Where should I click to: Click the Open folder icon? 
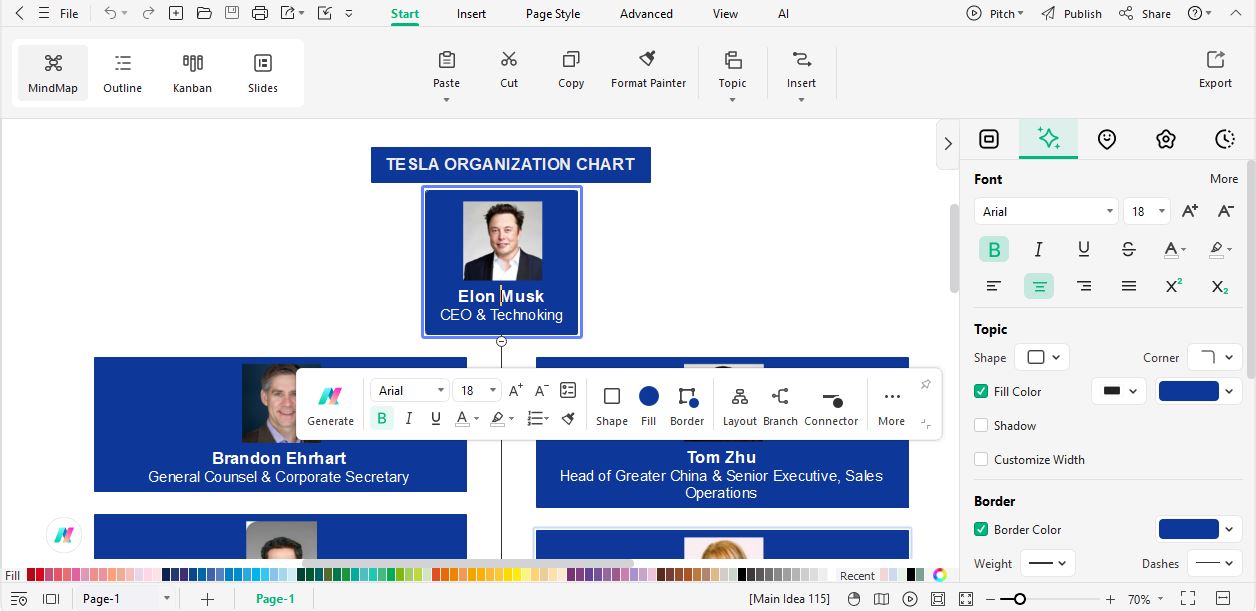(x=204, y=13)
